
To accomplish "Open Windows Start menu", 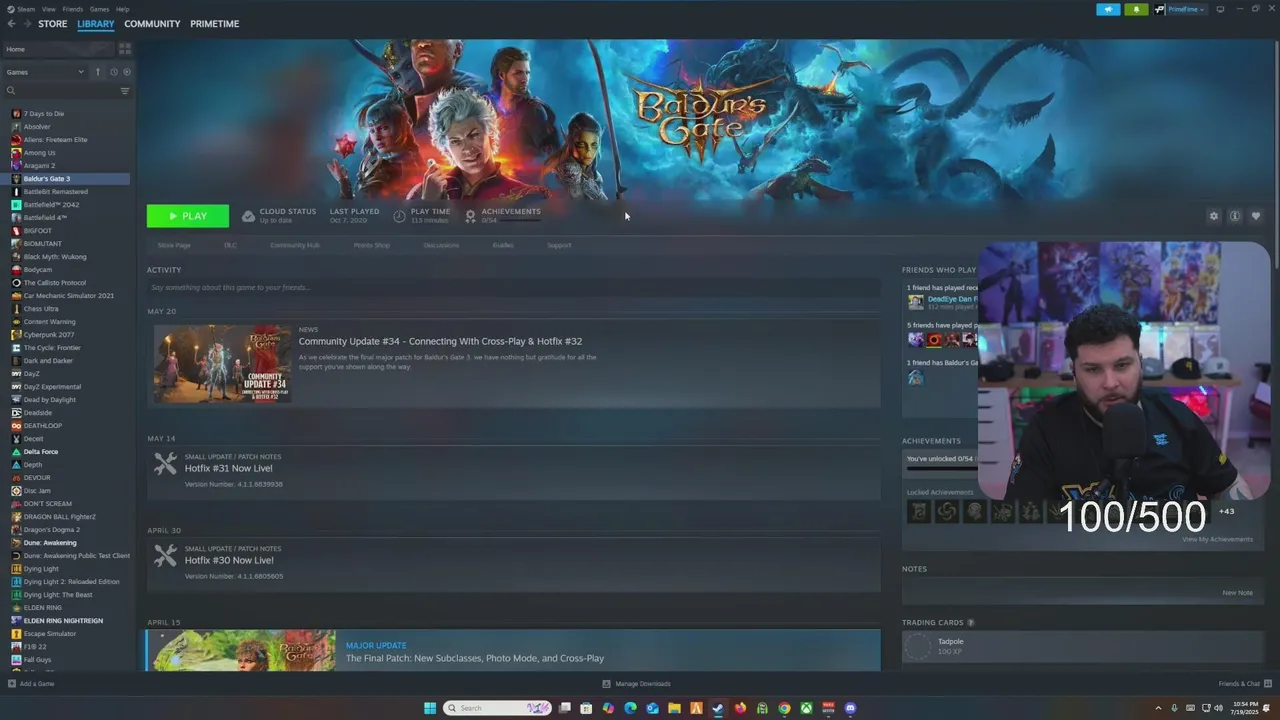I will tap(430, 708).
